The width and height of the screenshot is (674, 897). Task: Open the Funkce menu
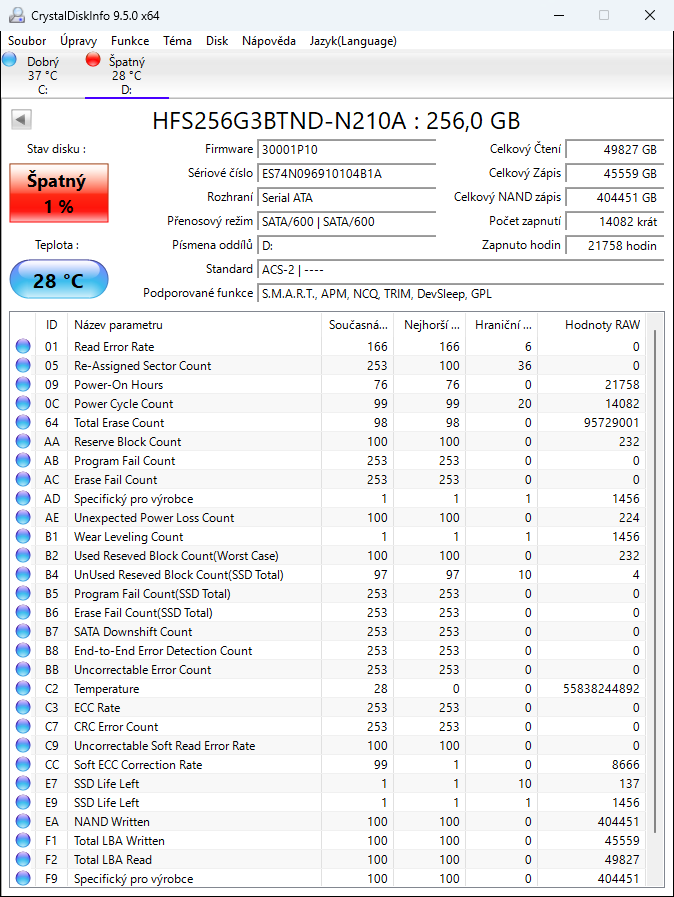pos(129,41)
